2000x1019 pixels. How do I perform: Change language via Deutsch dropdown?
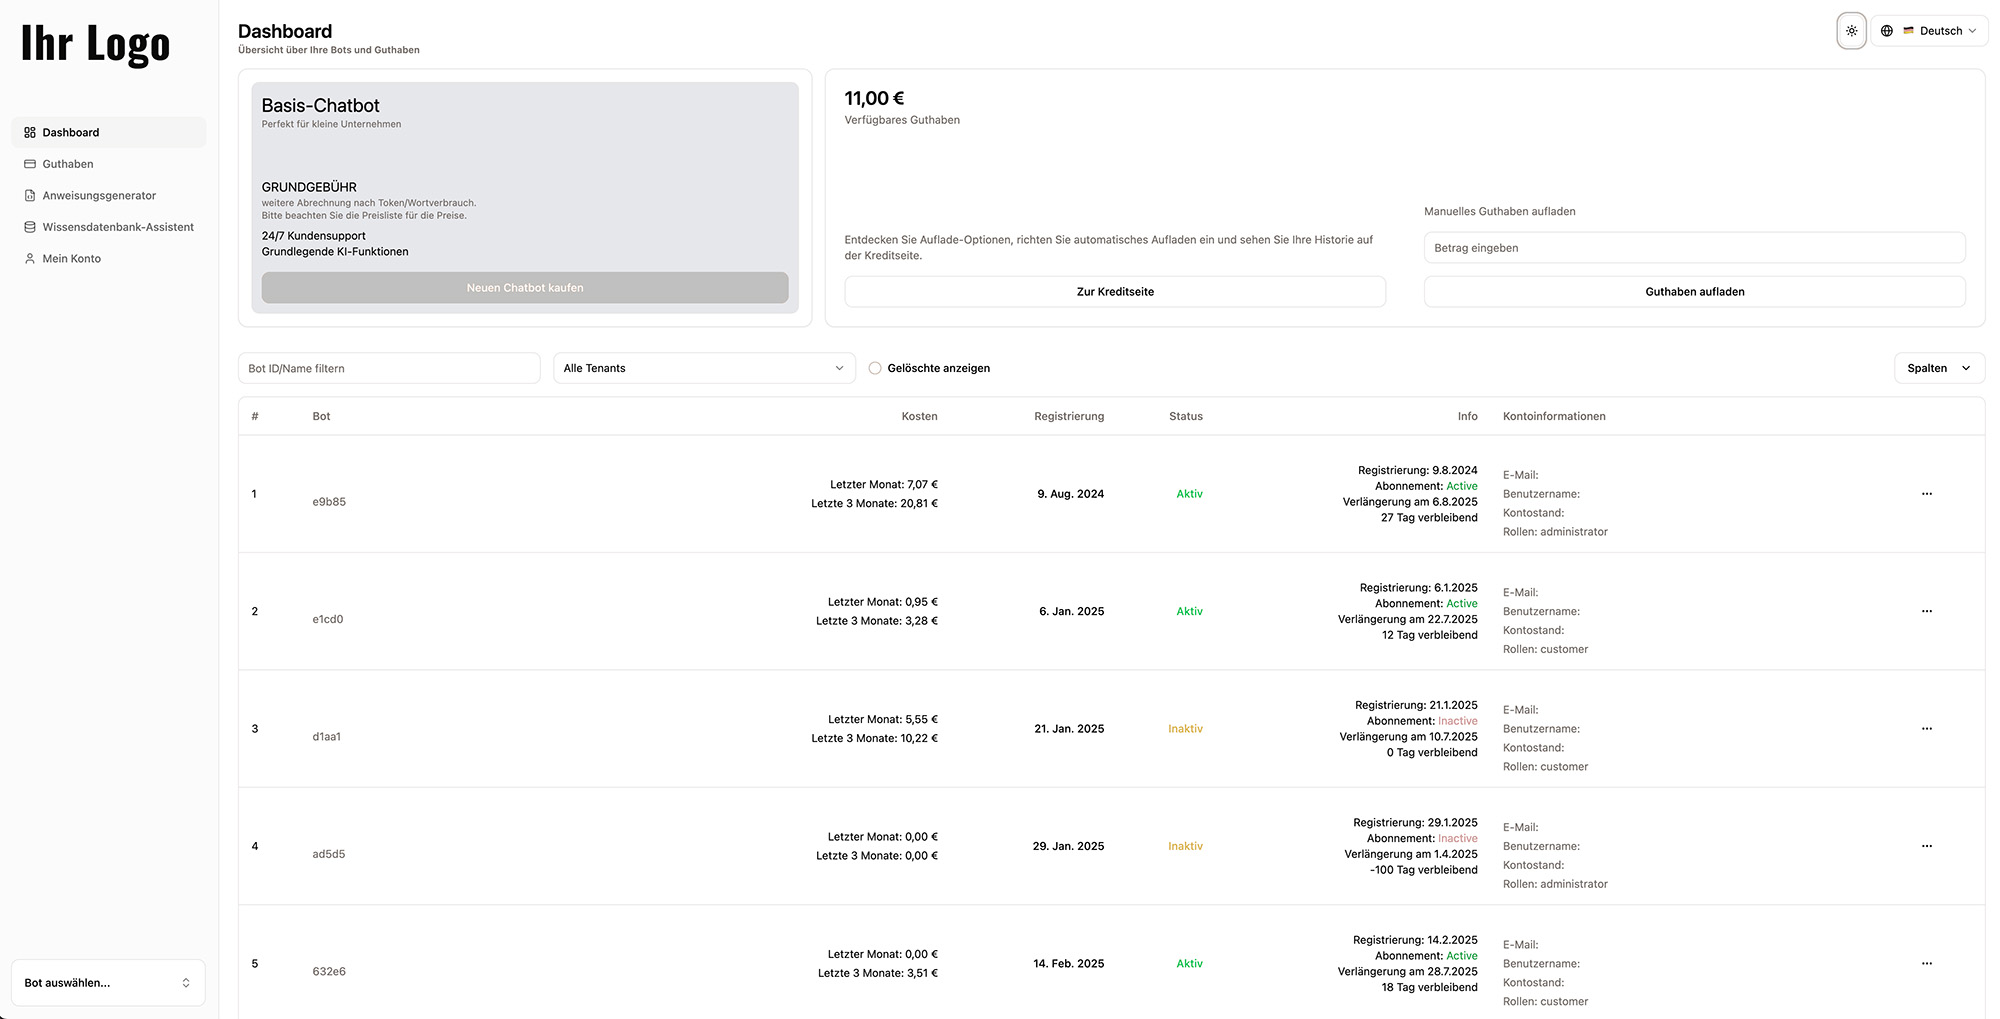(1940, 31)
